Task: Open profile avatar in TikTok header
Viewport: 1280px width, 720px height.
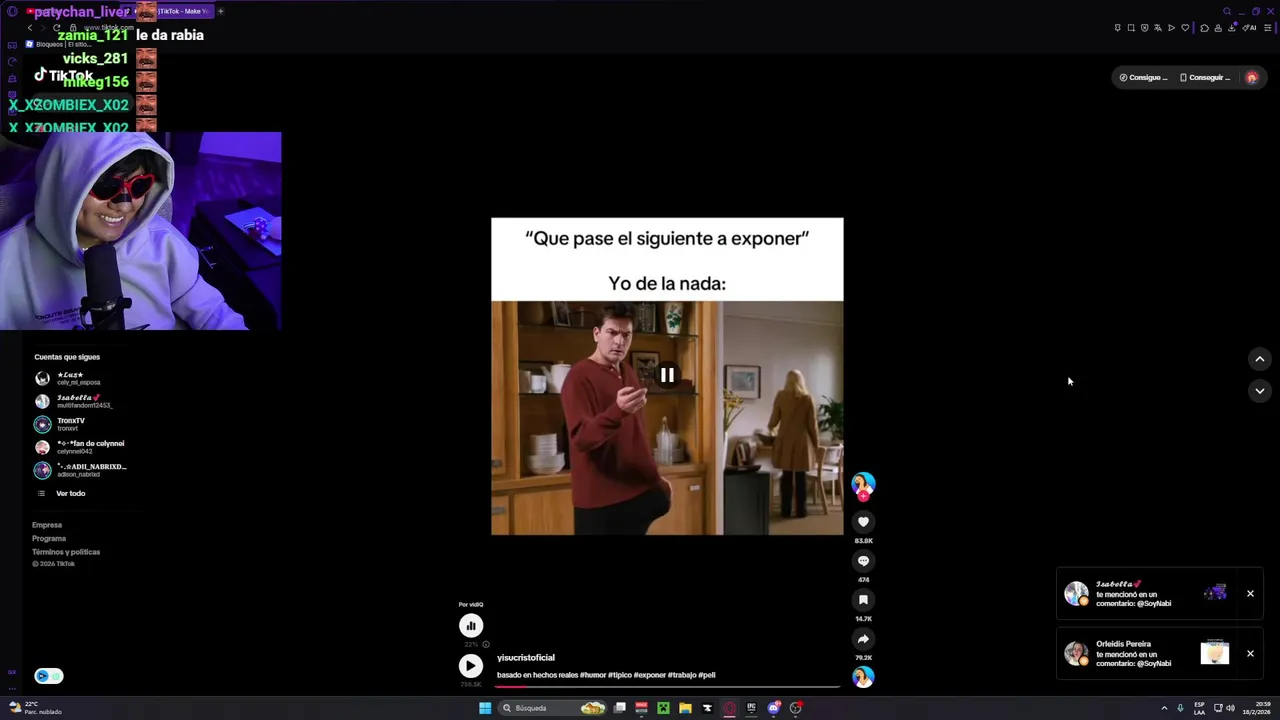Action: pyautogui.click(x=1251, y=77)
